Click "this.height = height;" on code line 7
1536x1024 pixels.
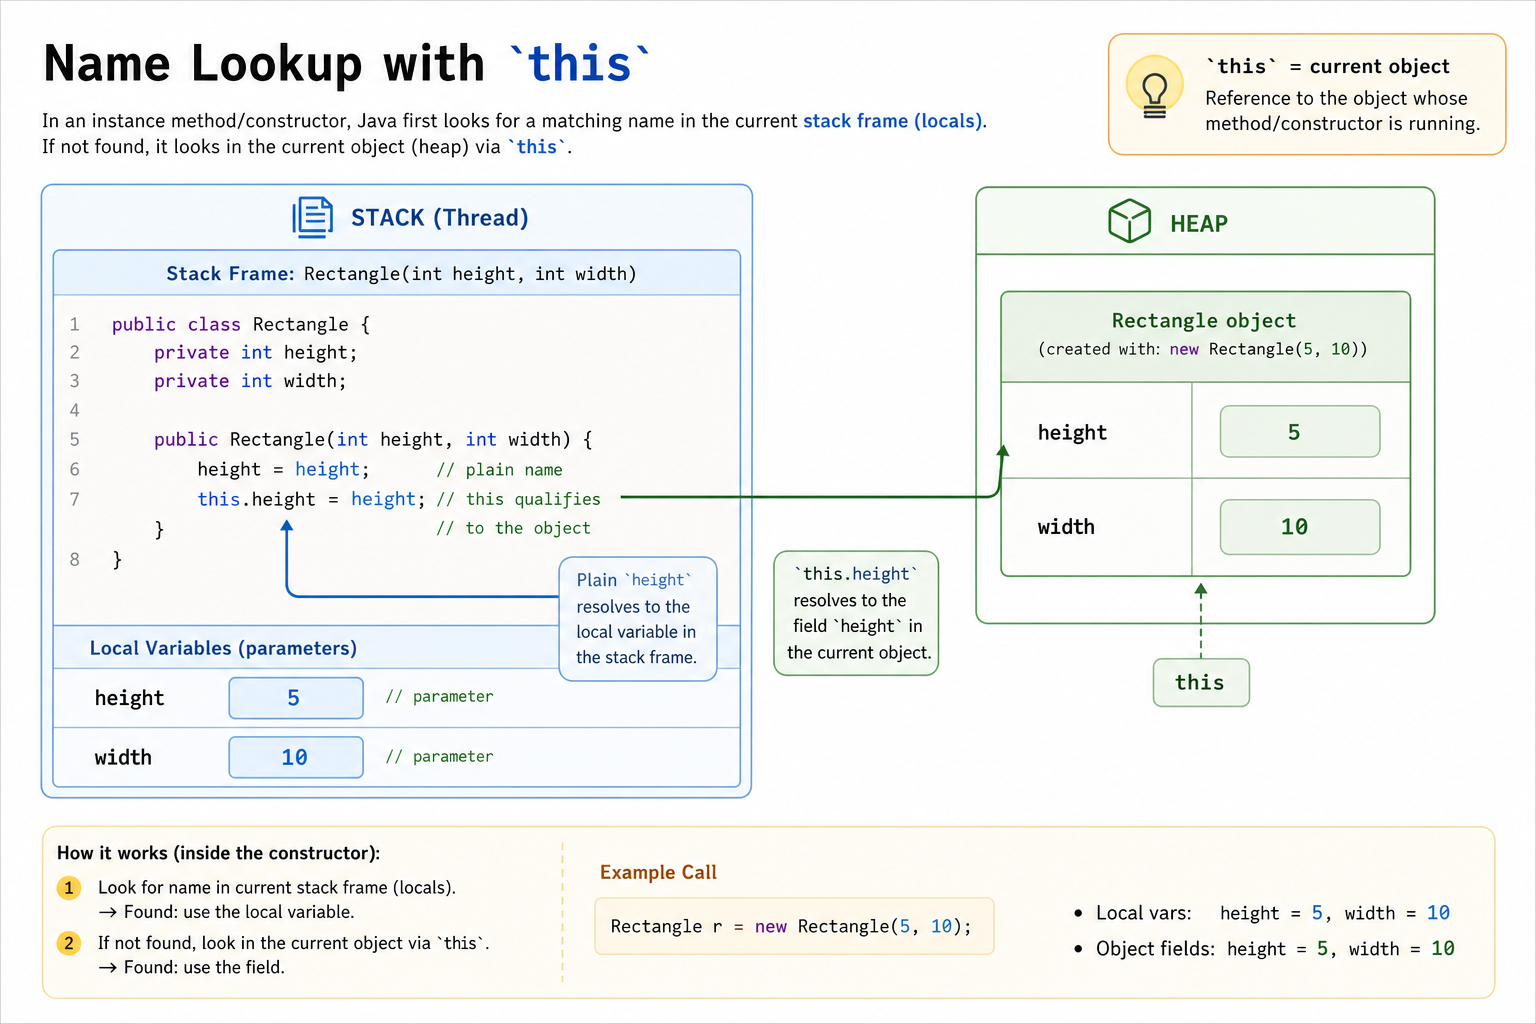coord(311,499)
